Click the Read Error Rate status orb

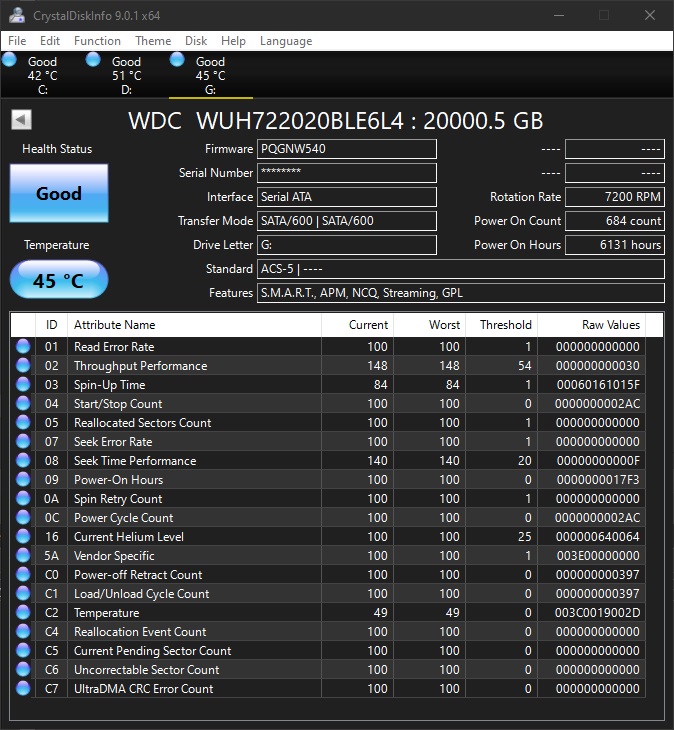click(23, 346)
